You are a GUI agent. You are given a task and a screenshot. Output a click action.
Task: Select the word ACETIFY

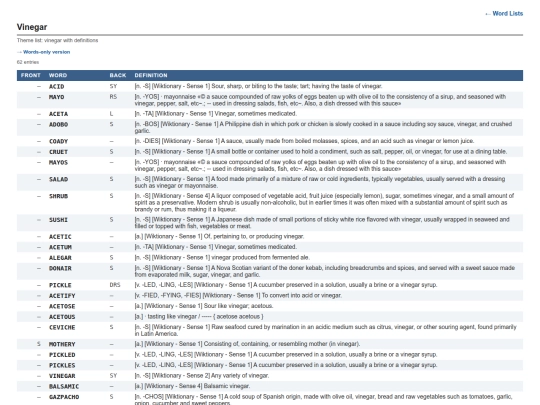(62, 296)
